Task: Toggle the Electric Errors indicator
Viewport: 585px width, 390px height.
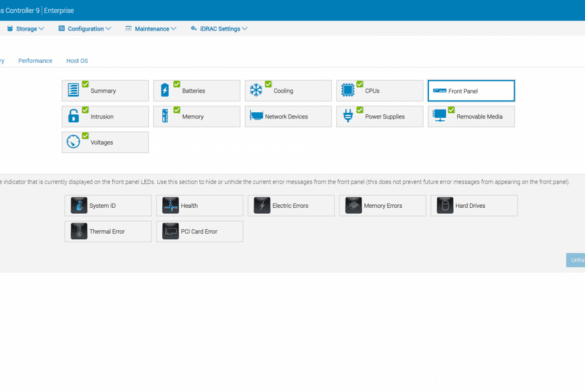Action: (291, 206)
